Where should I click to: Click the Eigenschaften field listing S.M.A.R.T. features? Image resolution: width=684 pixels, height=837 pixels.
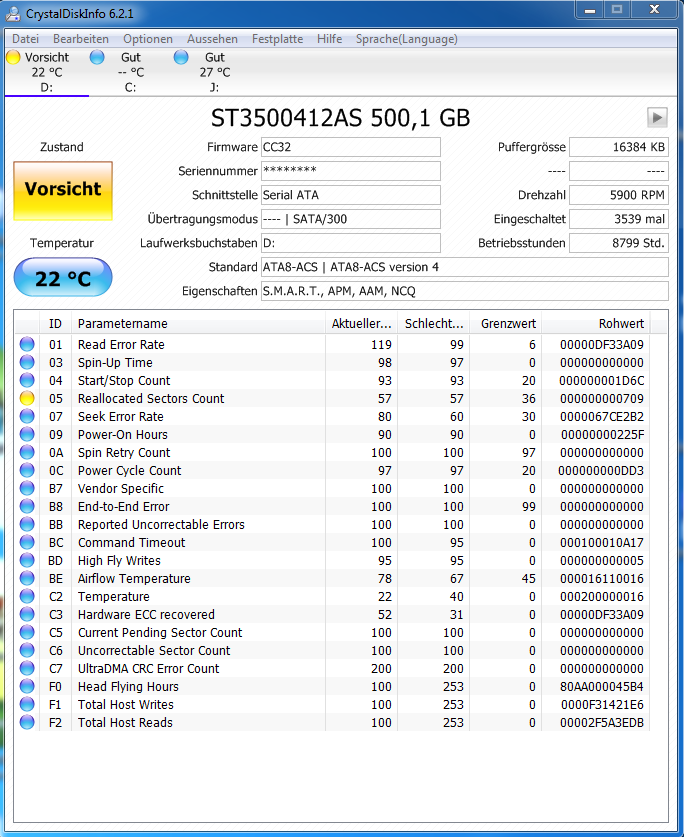pos(465,291)
